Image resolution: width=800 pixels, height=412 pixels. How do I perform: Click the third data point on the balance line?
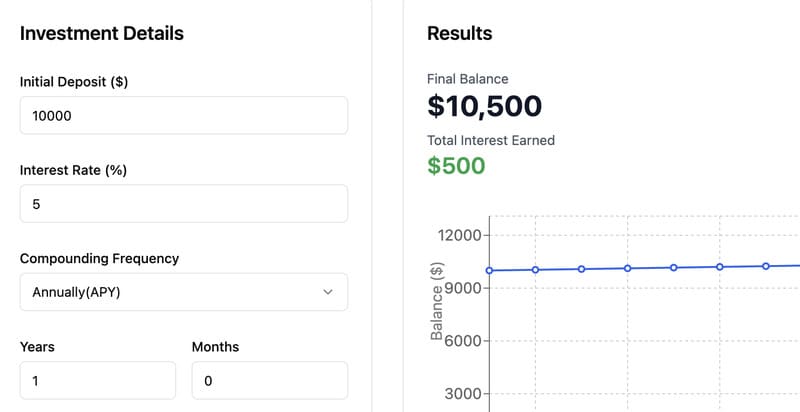582,269
